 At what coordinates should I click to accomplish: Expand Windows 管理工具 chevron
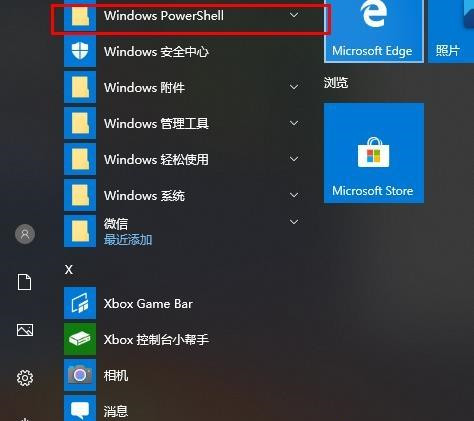click(294, 123)
